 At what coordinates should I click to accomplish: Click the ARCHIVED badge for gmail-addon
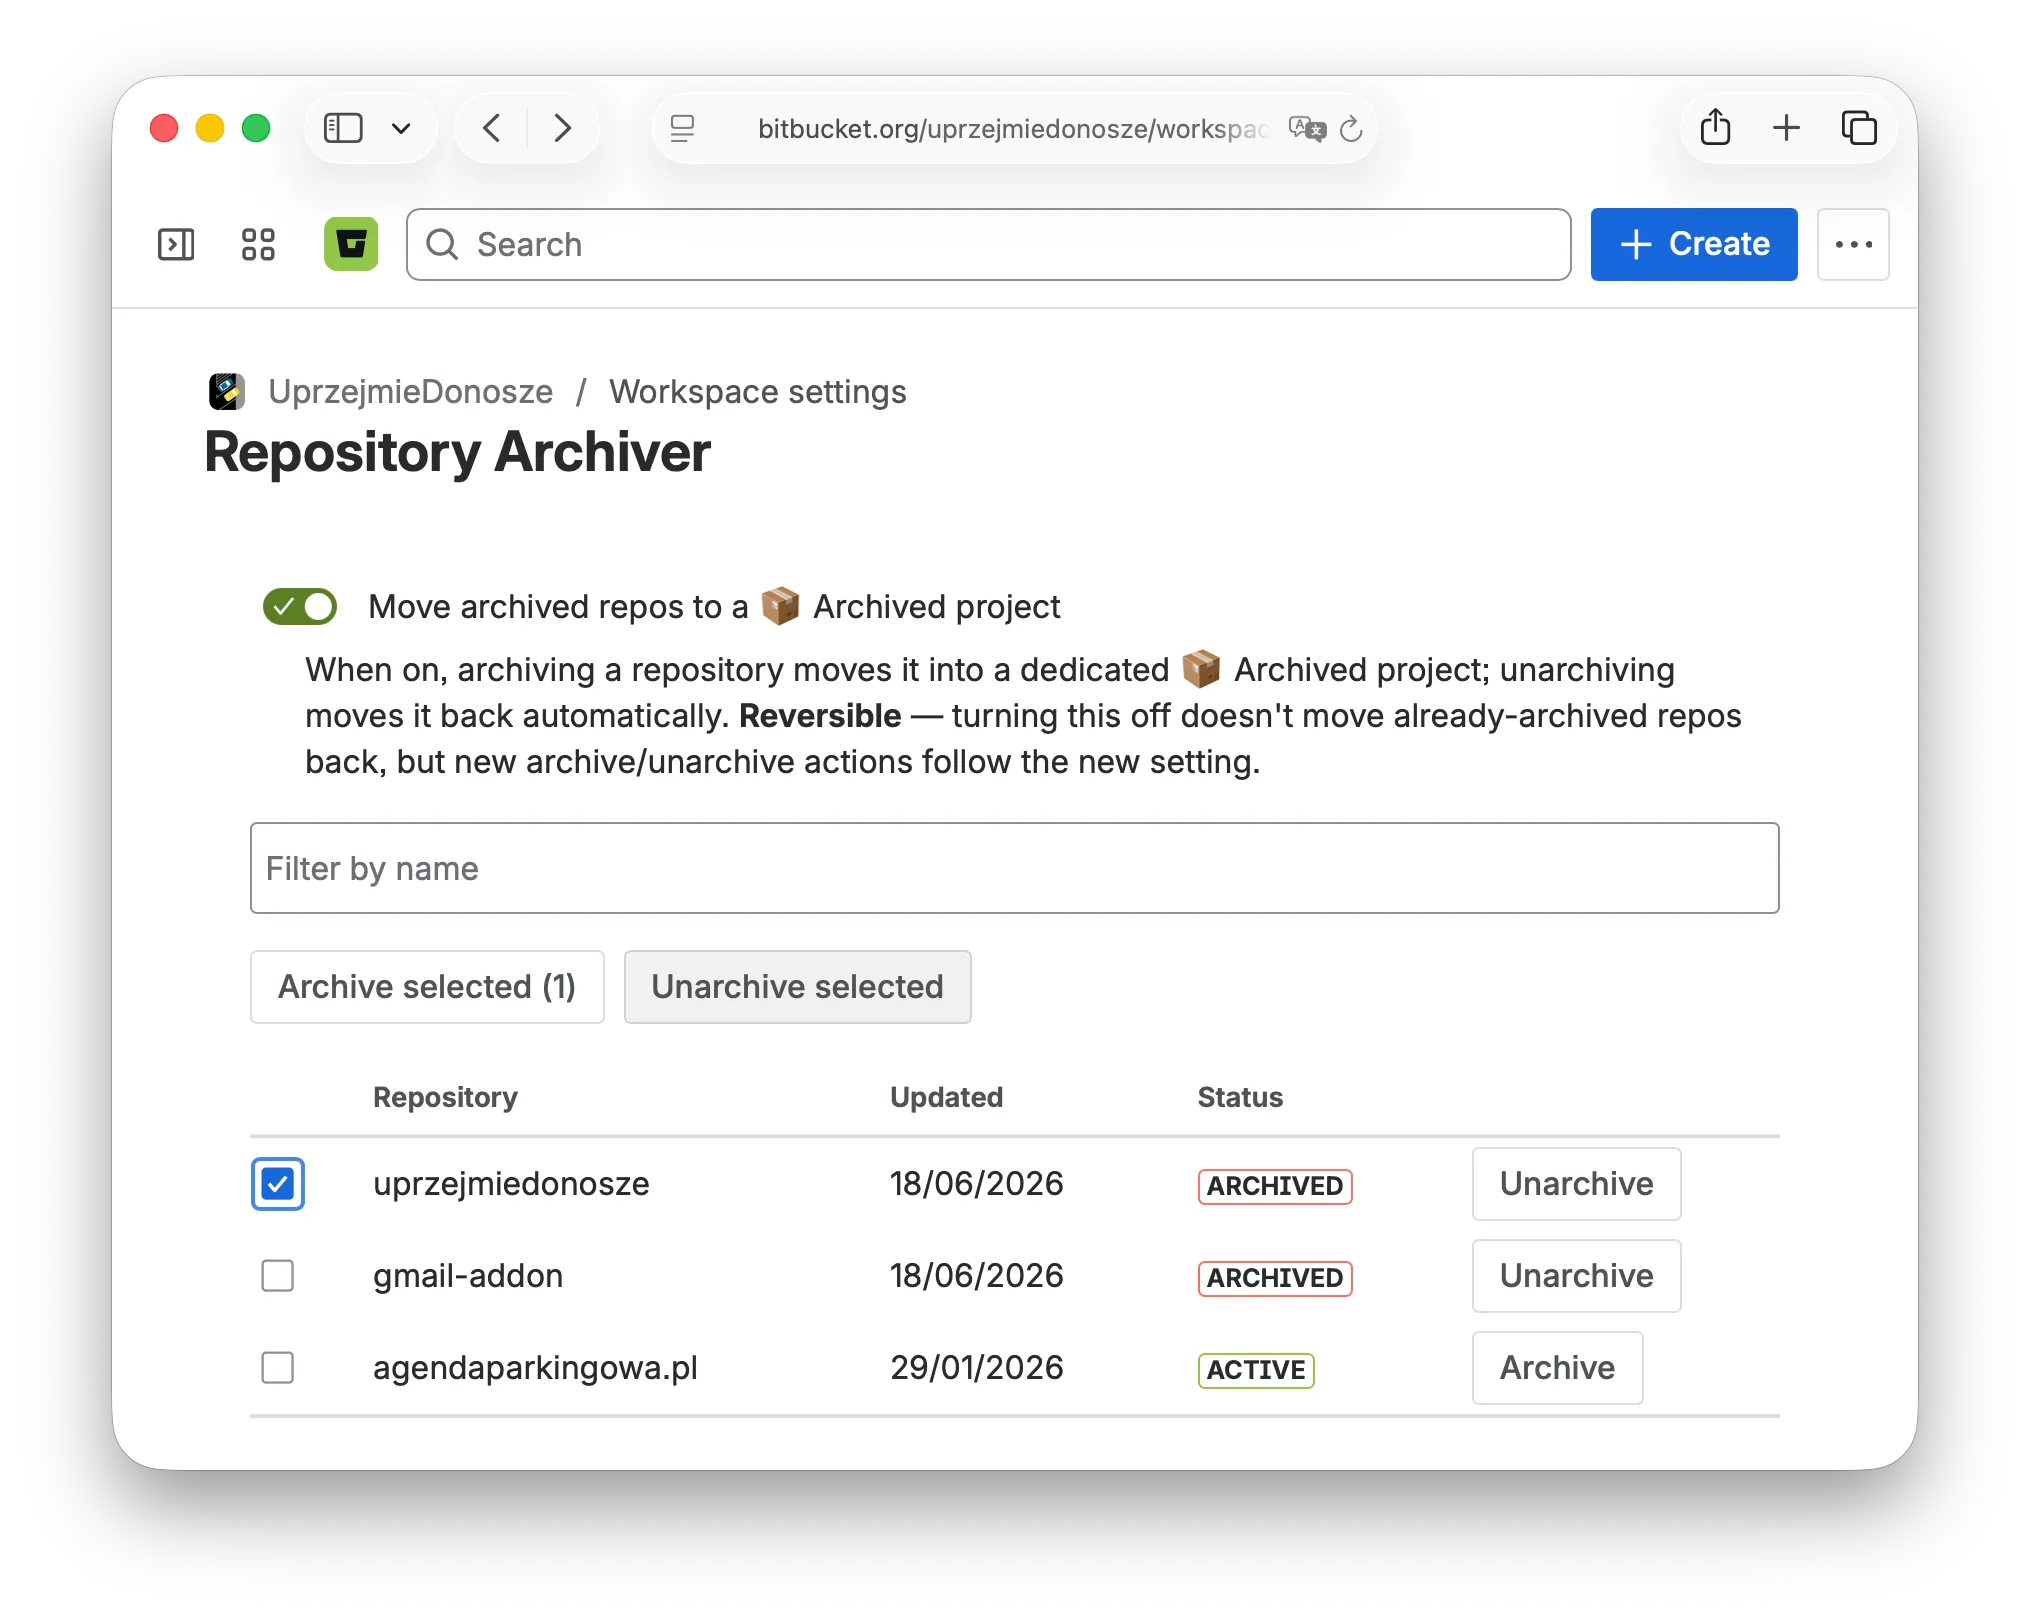[x=1275, y=1278]
